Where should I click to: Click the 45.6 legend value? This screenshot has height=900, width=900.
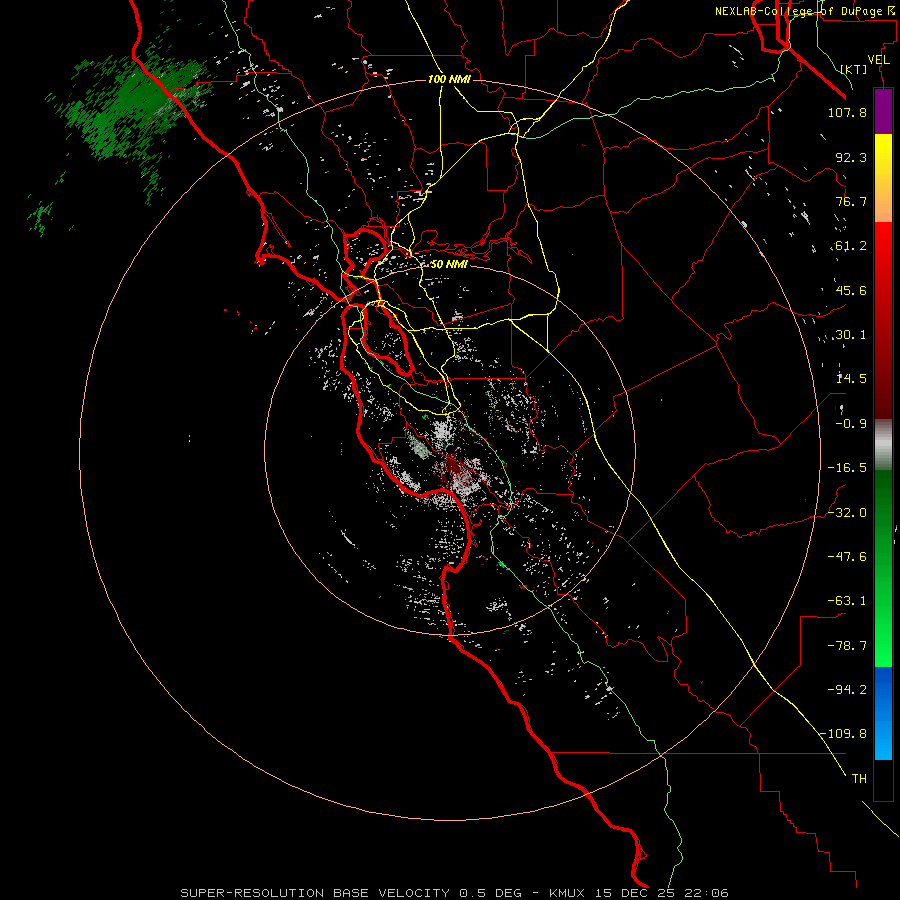pyautogui.click(x=851, y=290)
